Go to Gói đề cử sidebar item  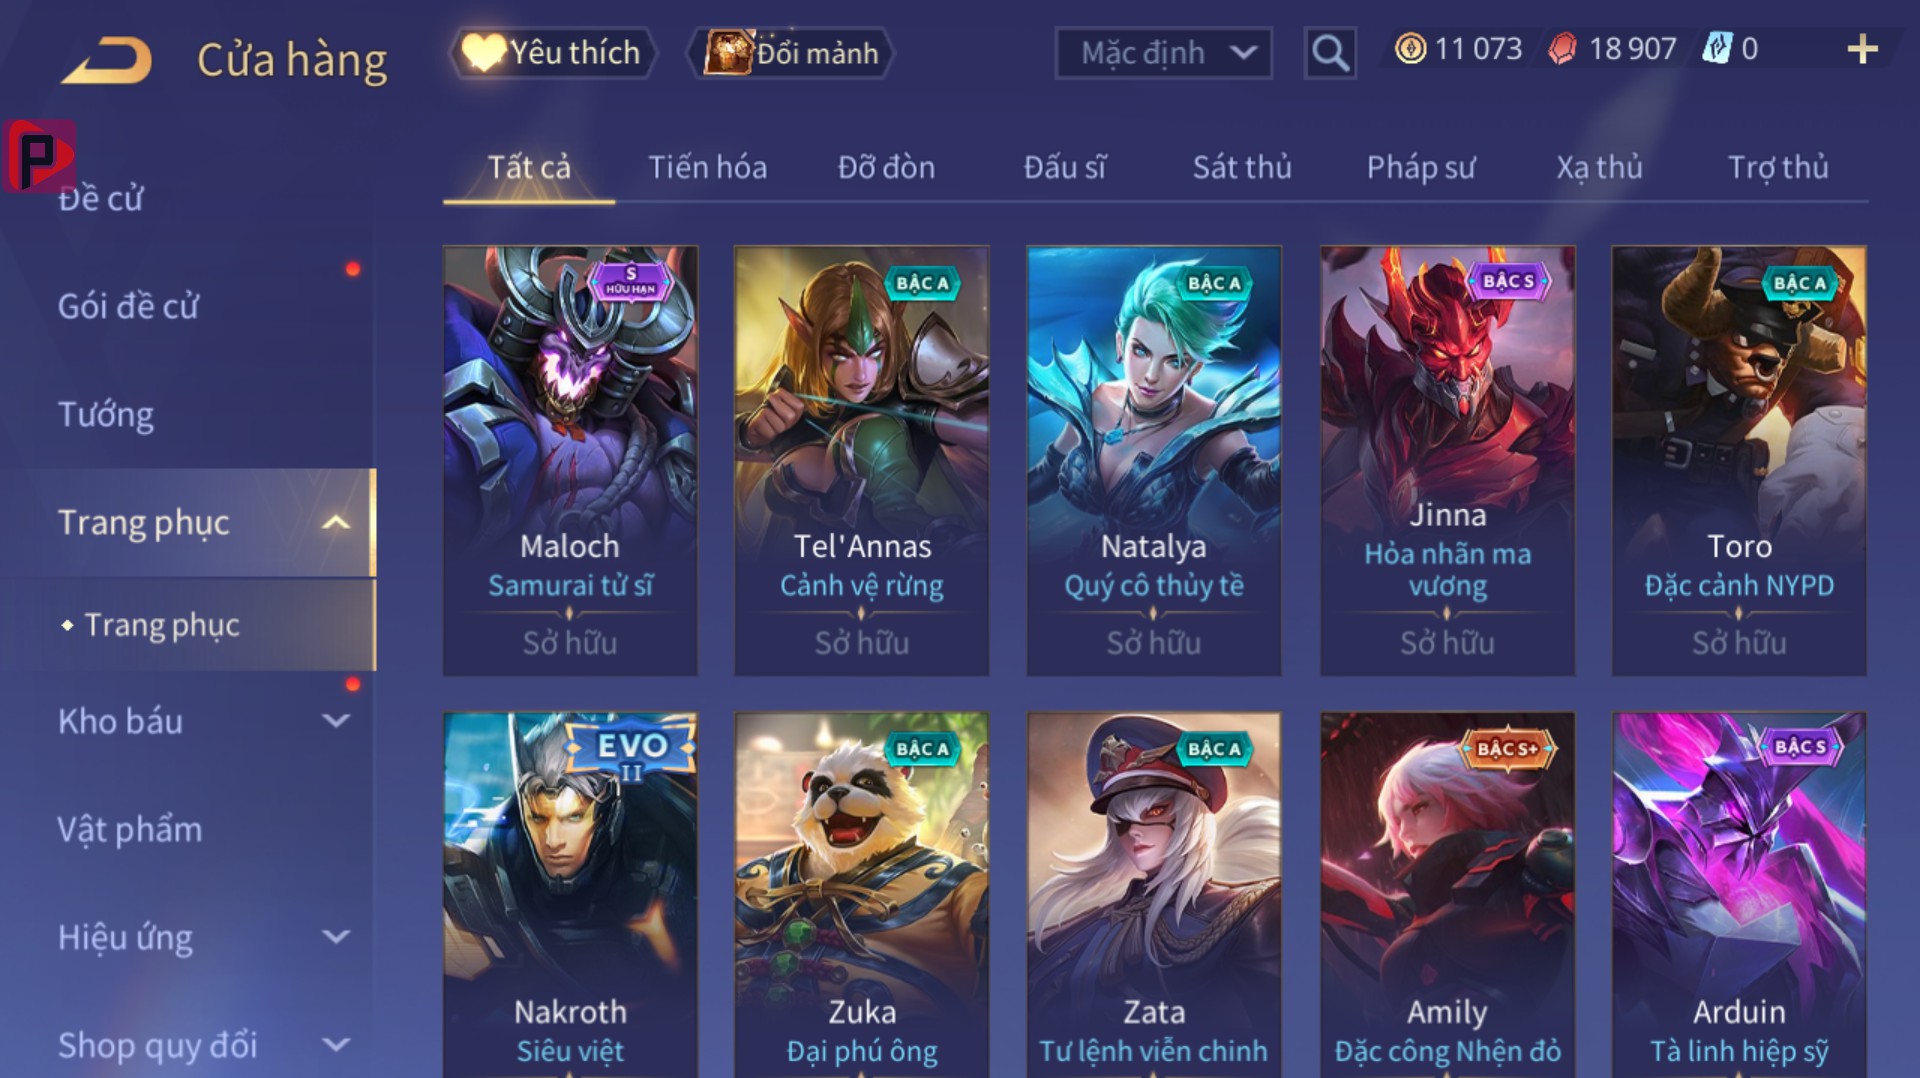point(128,306)
